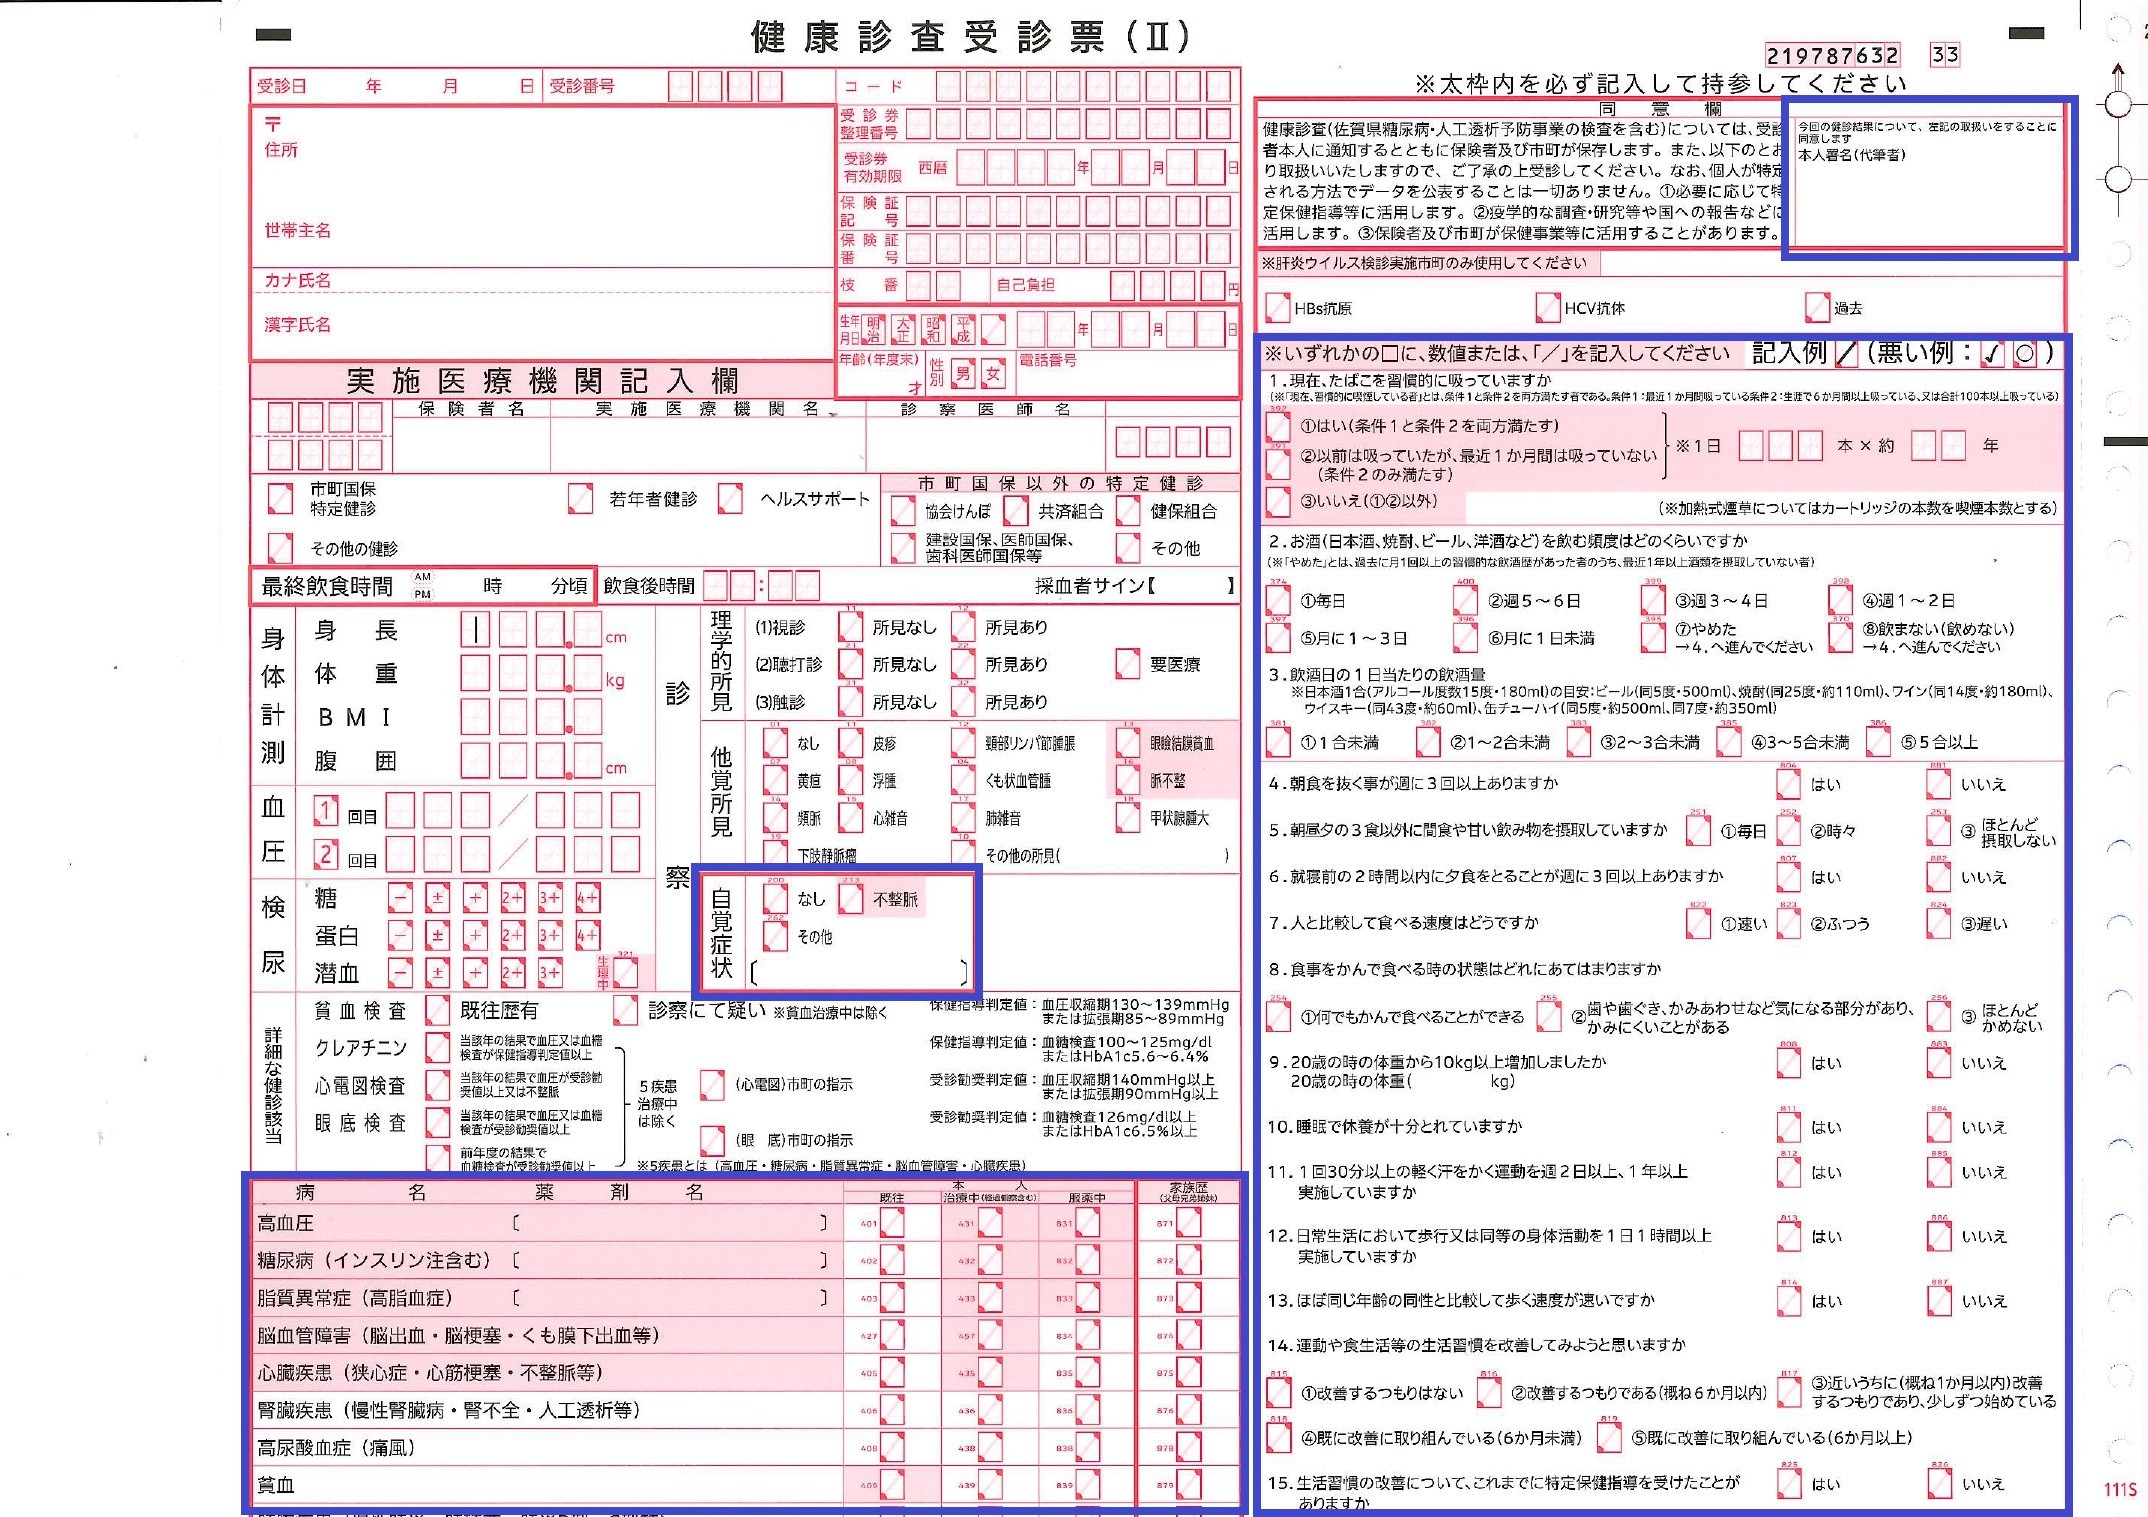Check the 協会けんぽ box
The width and height of the screenshot is (2148, 1517).
903,510
